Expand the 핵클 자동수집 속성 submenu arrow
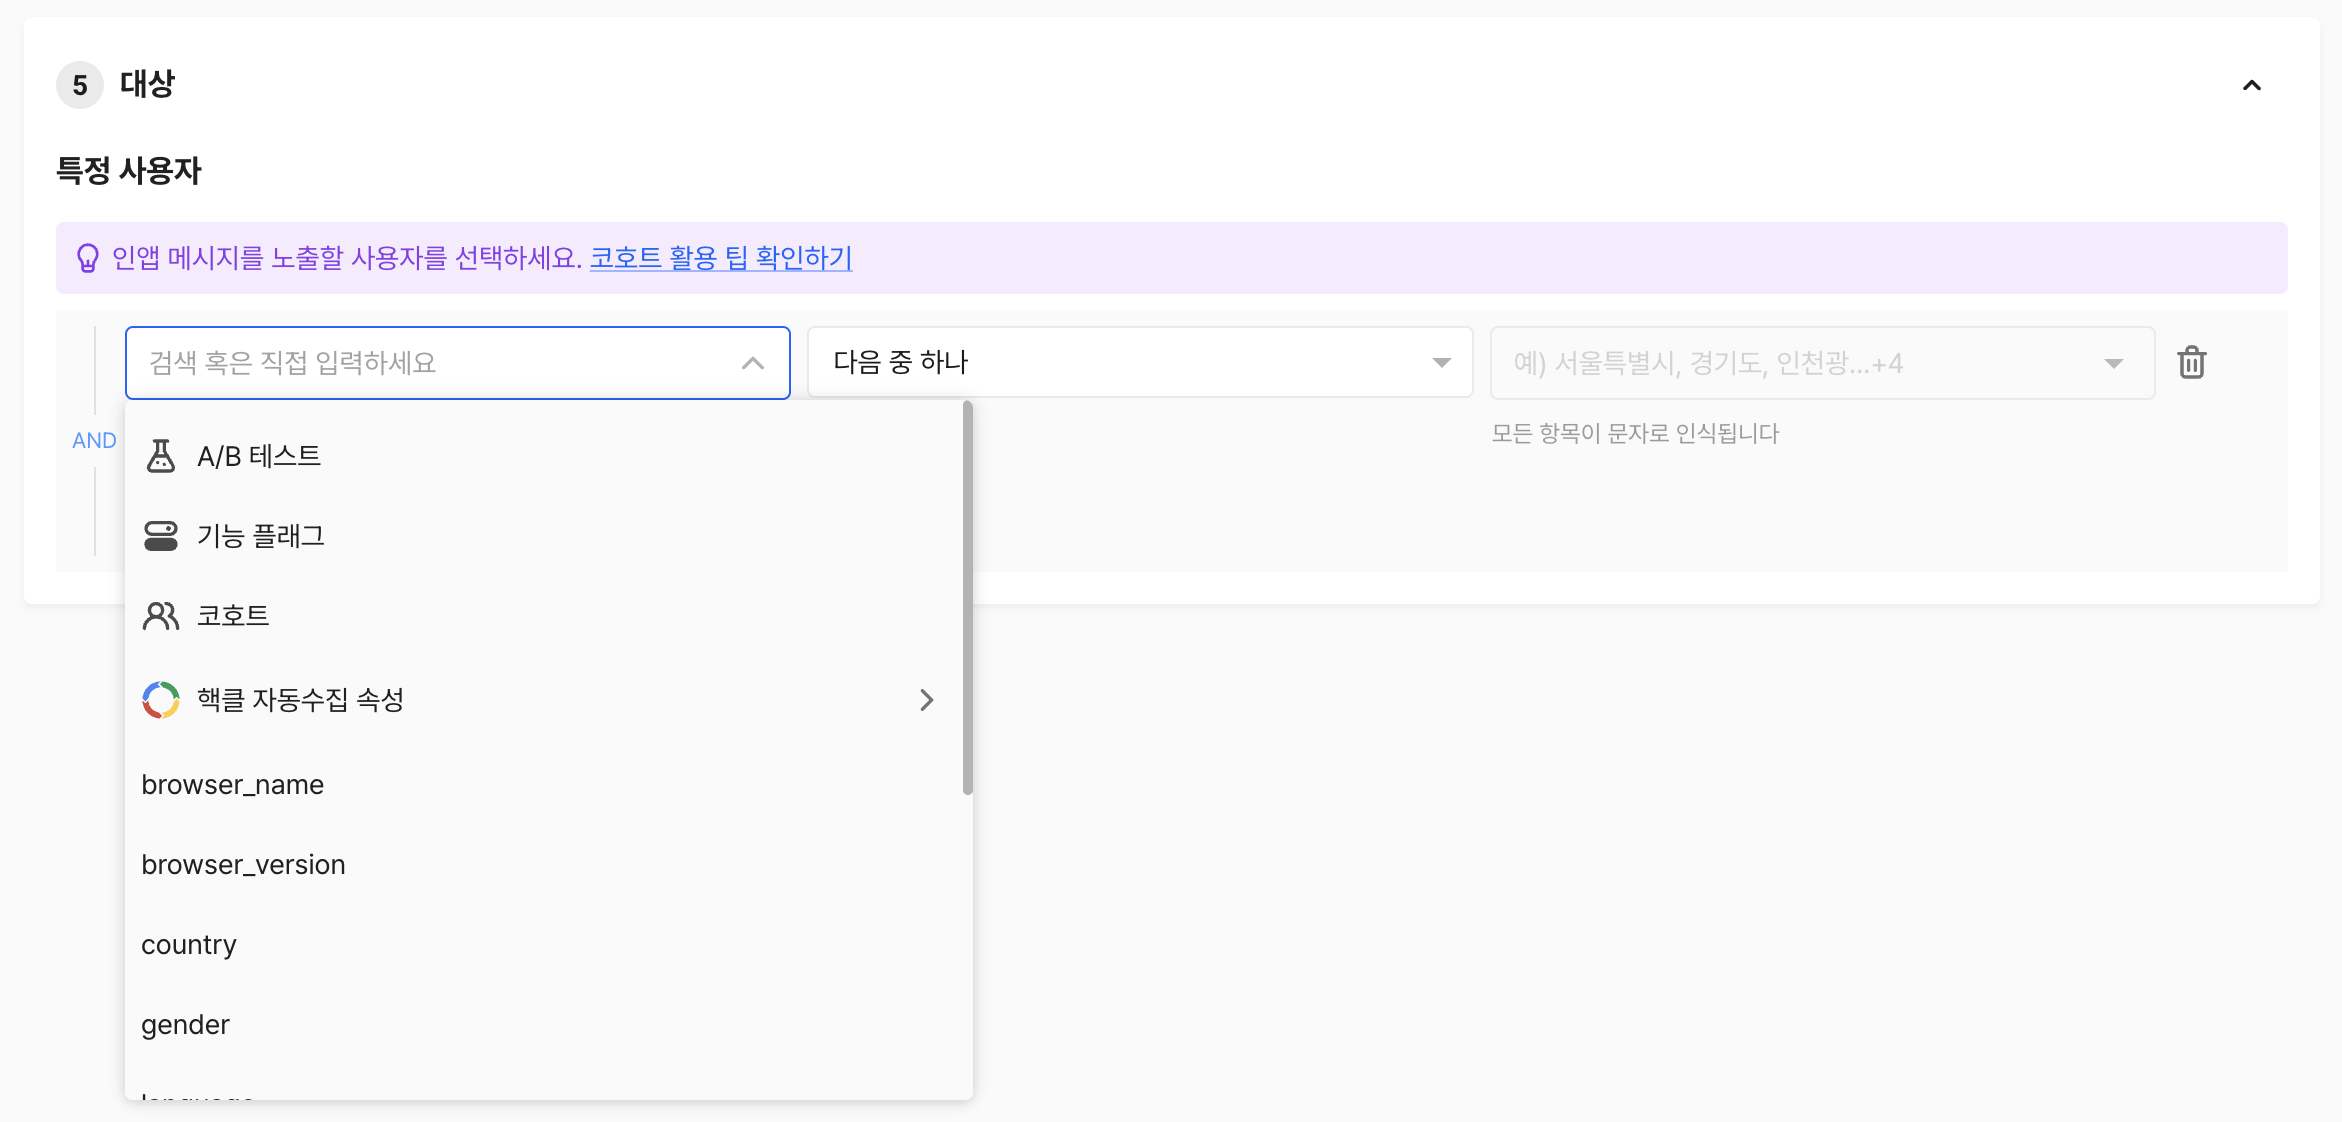 (x=927, y=700)
